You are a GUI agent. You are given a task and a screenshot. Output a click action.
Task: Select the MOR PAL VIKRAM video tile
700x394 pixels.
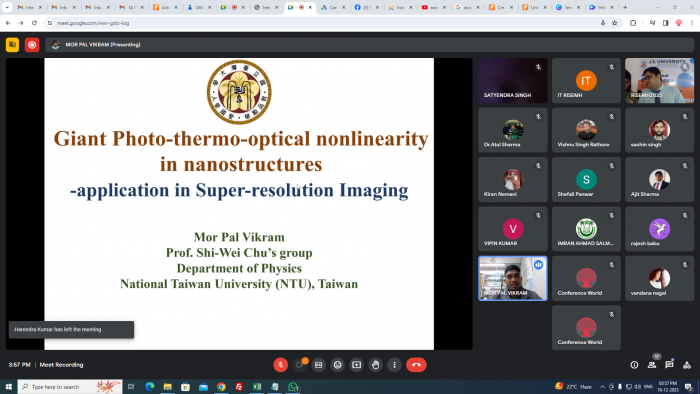point(512,278)
